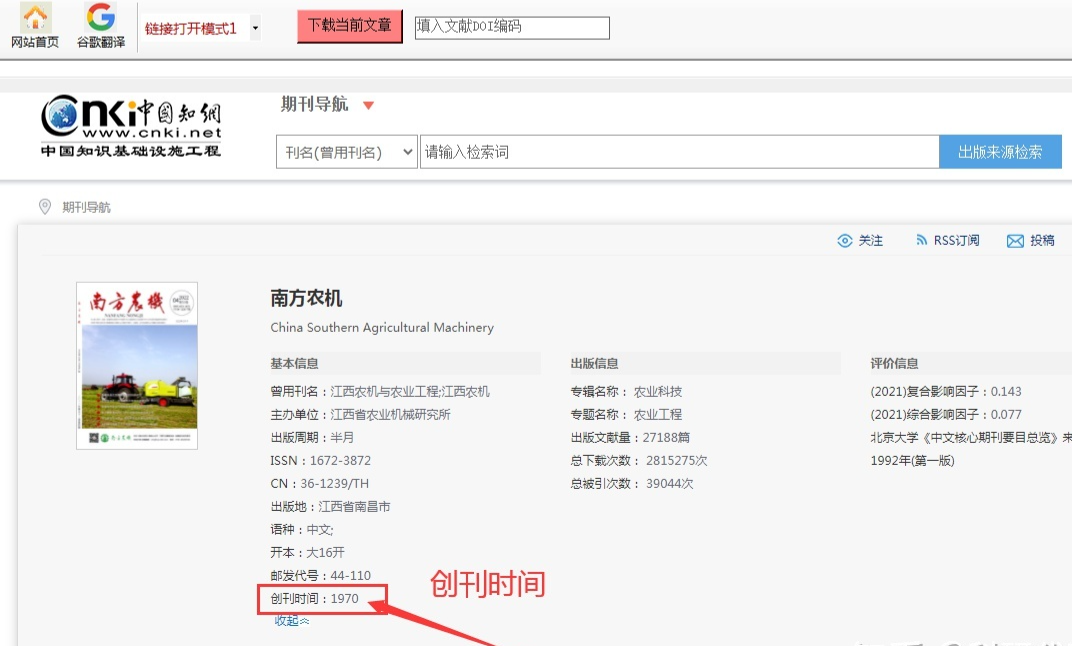Select the 专辑名称 农业科技 line

tap(626, 392)
